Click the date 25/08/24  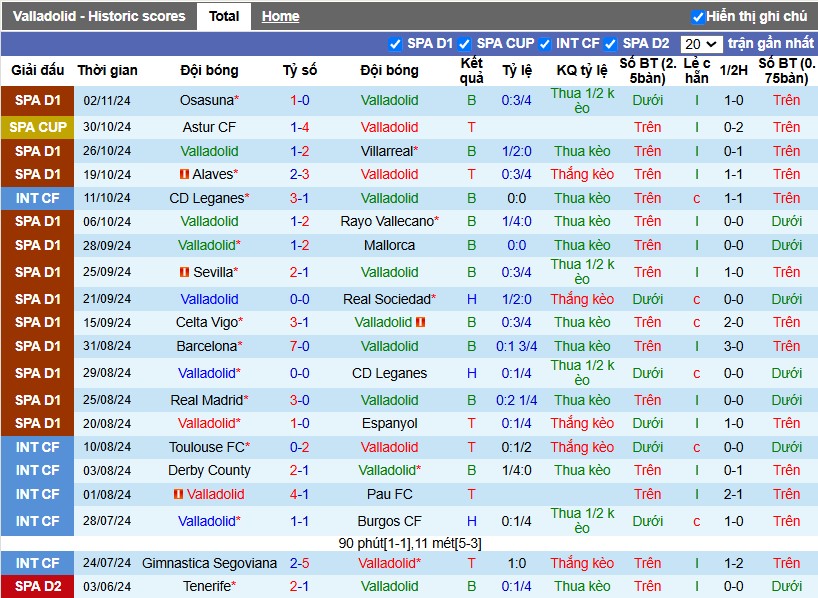[107, 400]
